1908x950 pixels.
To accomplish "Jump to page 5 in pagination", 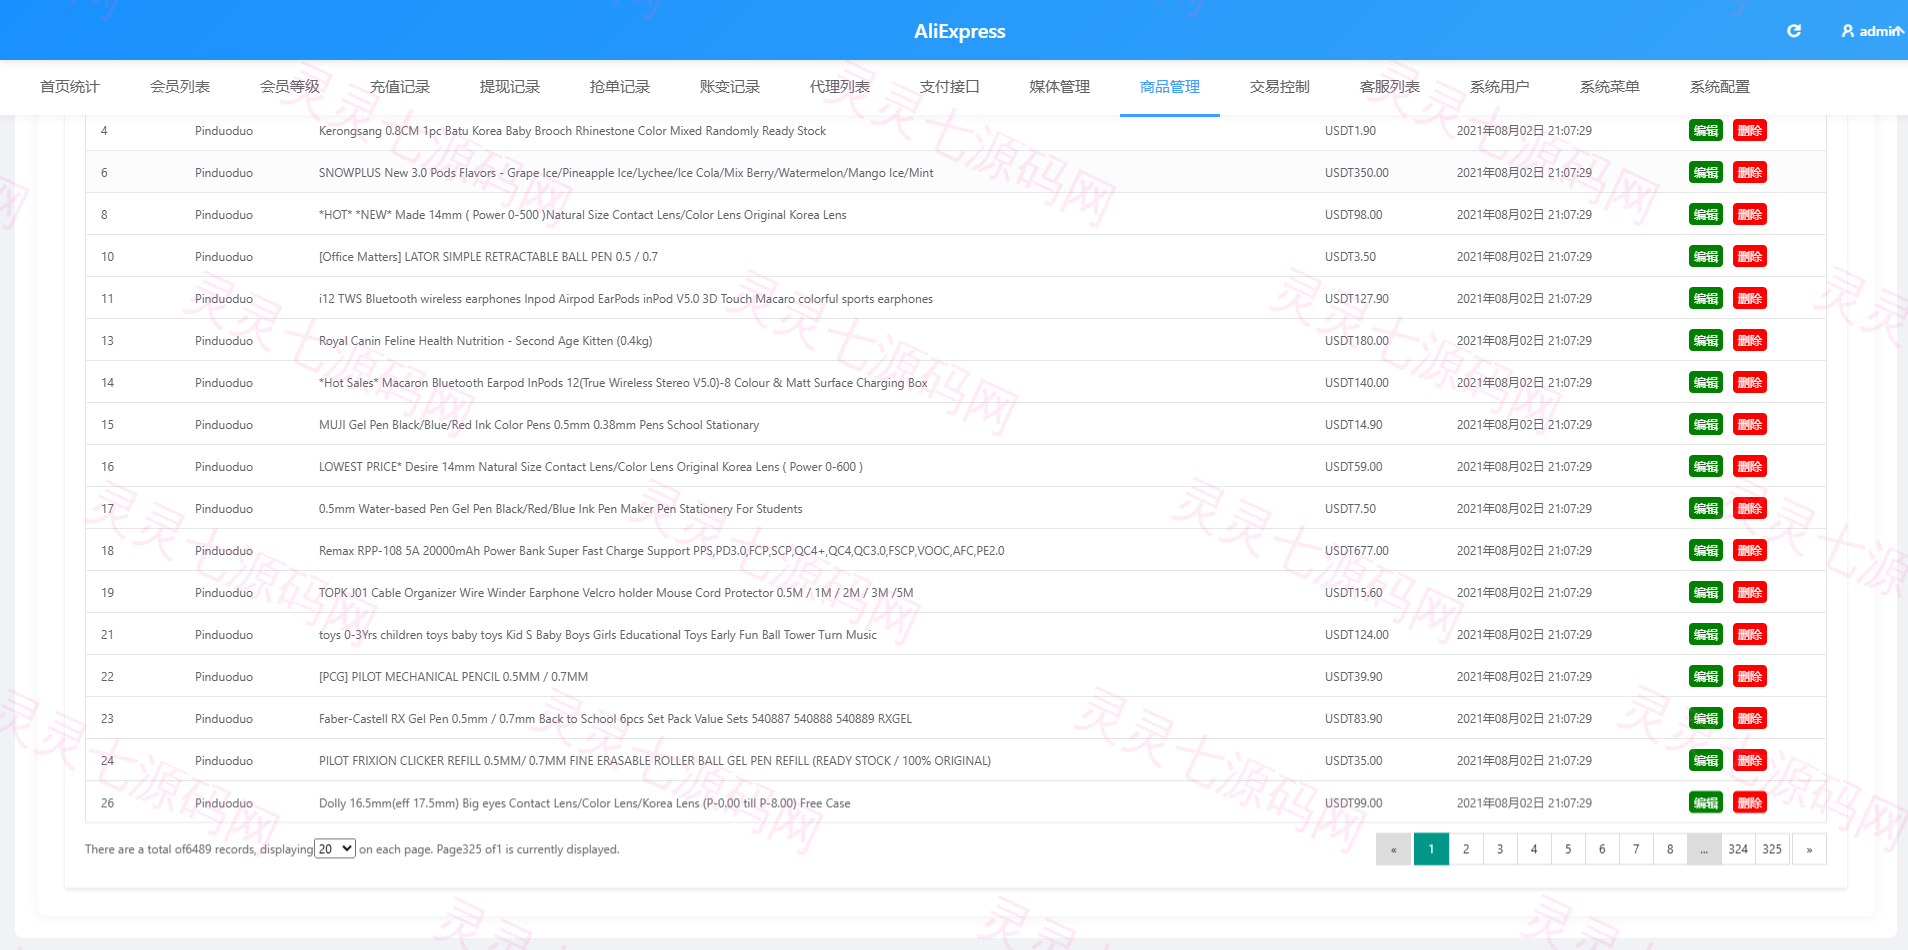I will coord(1568,849).
